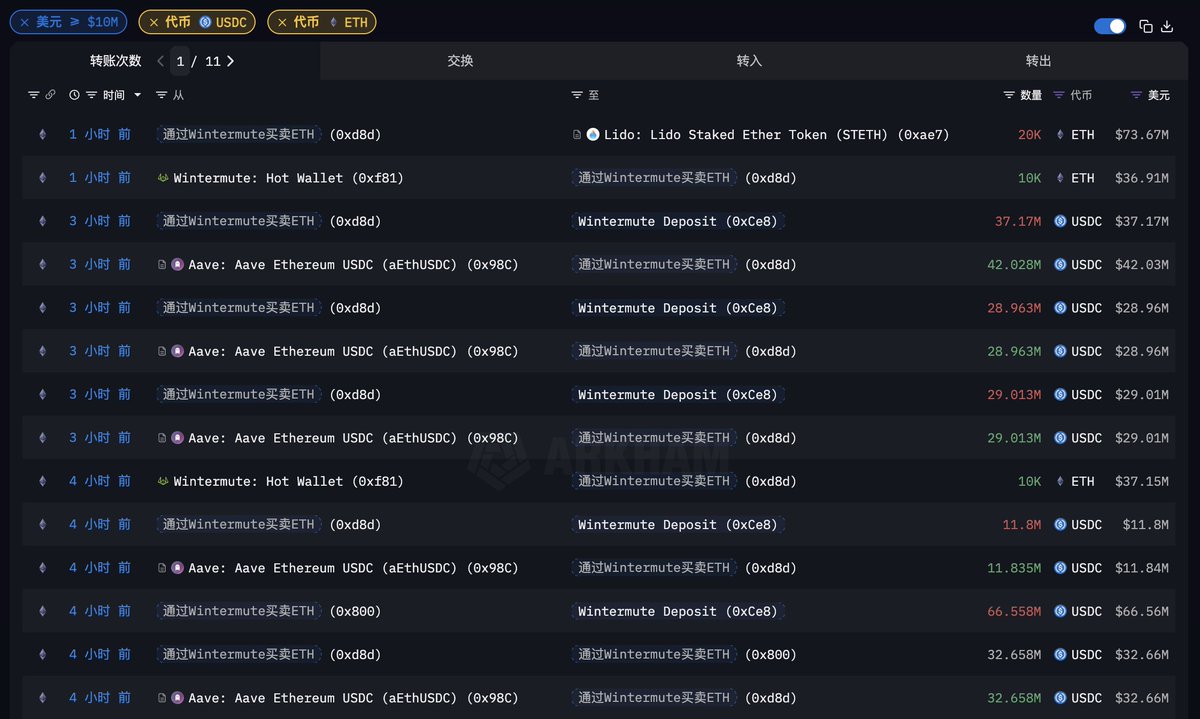
Task: Click the Ethereum chain icon in the $36.91M row
Action: pos(42,178)
